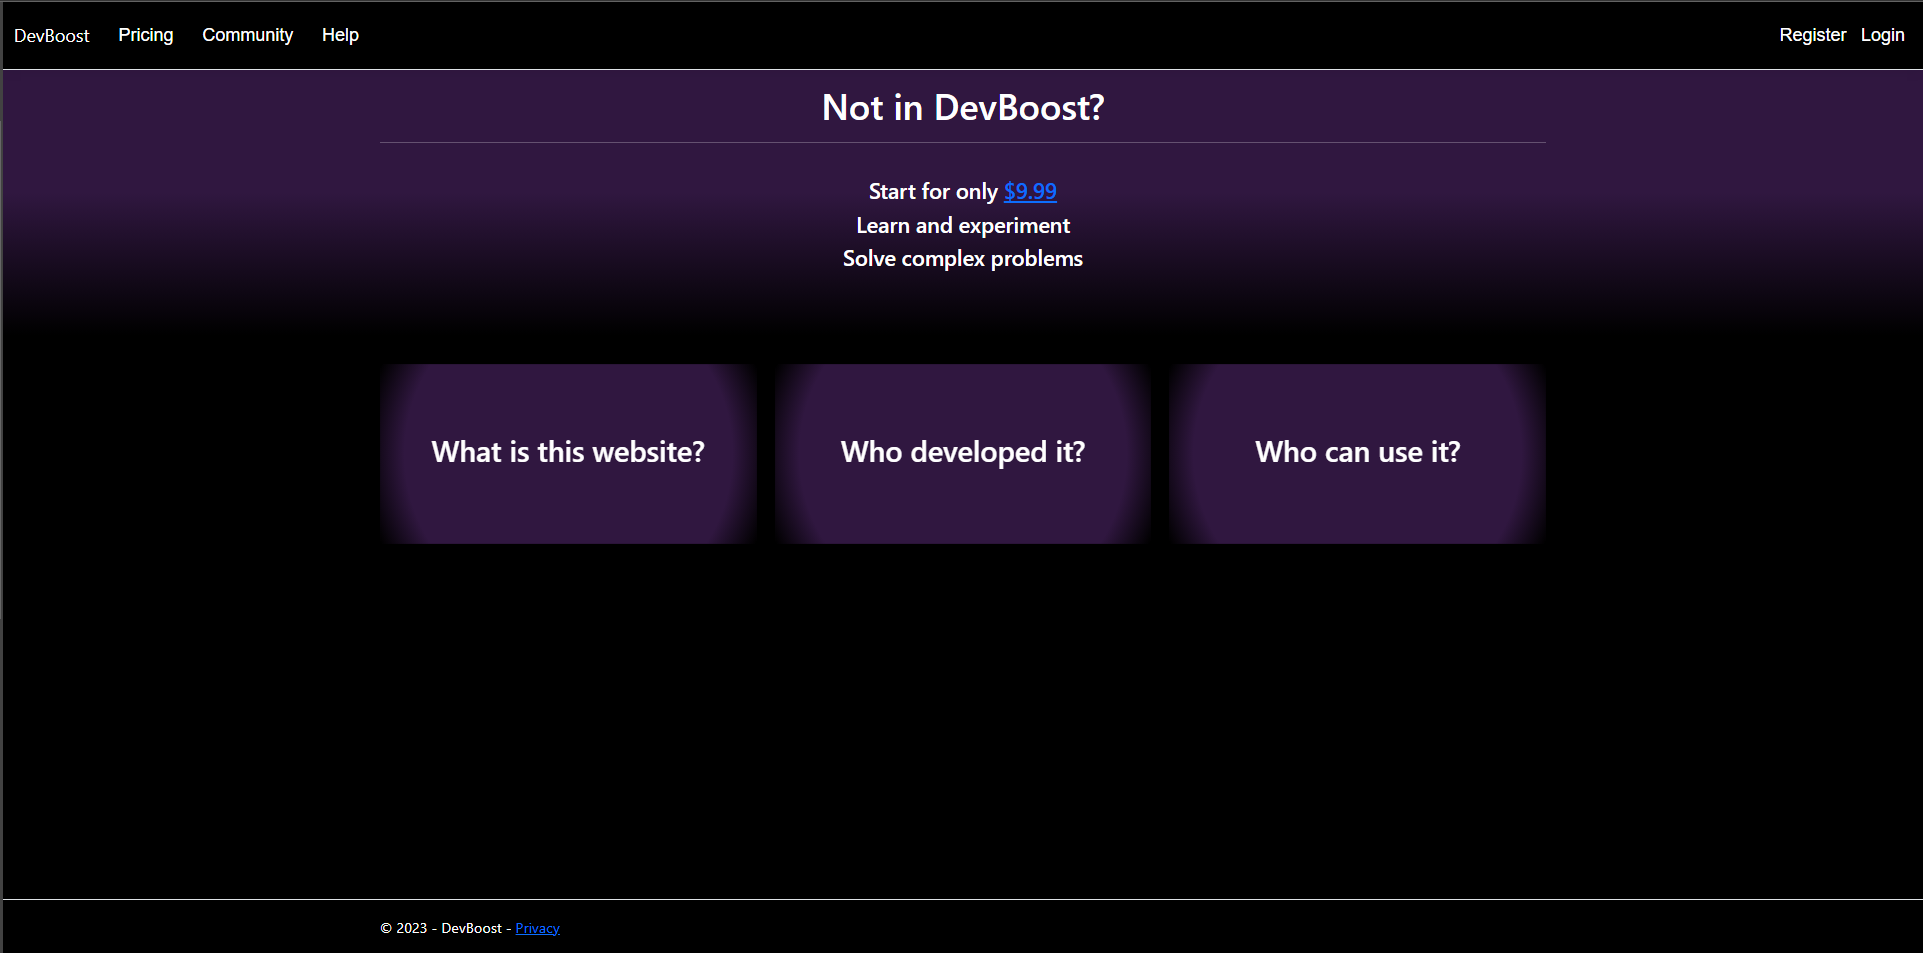Click the 'Solve complex problems' text
Screen dimensions: 1923x953
click(x=962, y=258)
